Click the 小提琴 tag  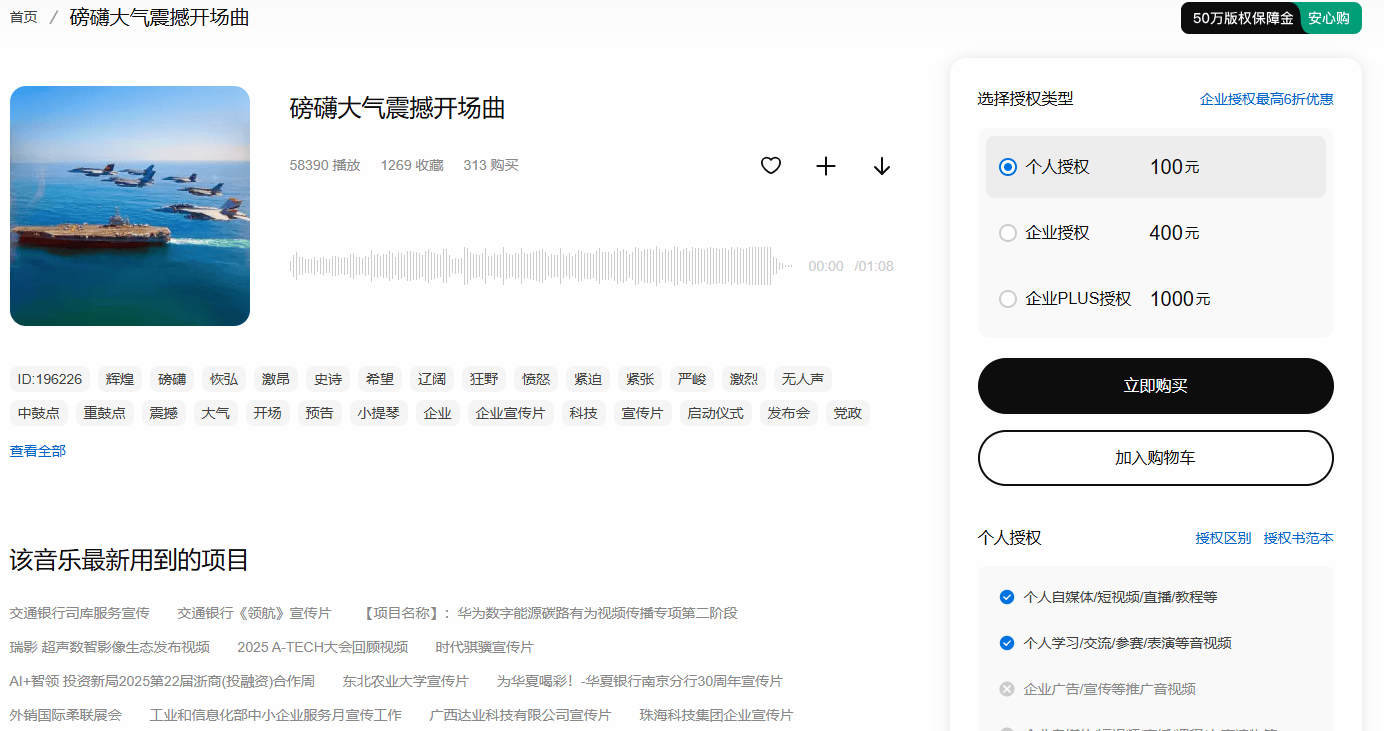click(x=379, y=413)
